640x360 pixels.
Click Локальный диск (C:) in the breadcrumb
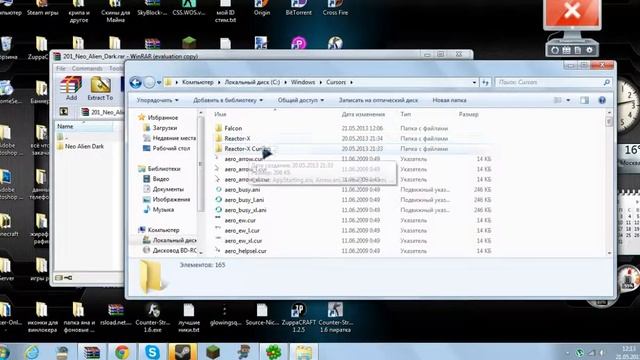252,82
